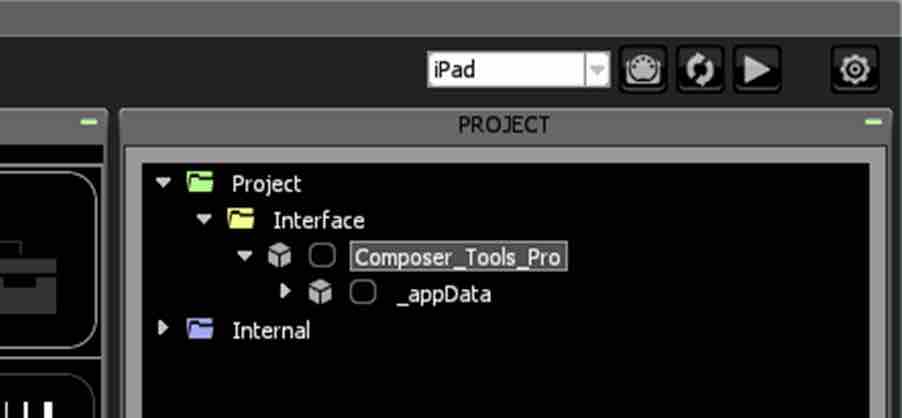This screenshot has height=418, width=902.
Task: Click the blue Internal folder icon
Action: [x=200, y=328]
